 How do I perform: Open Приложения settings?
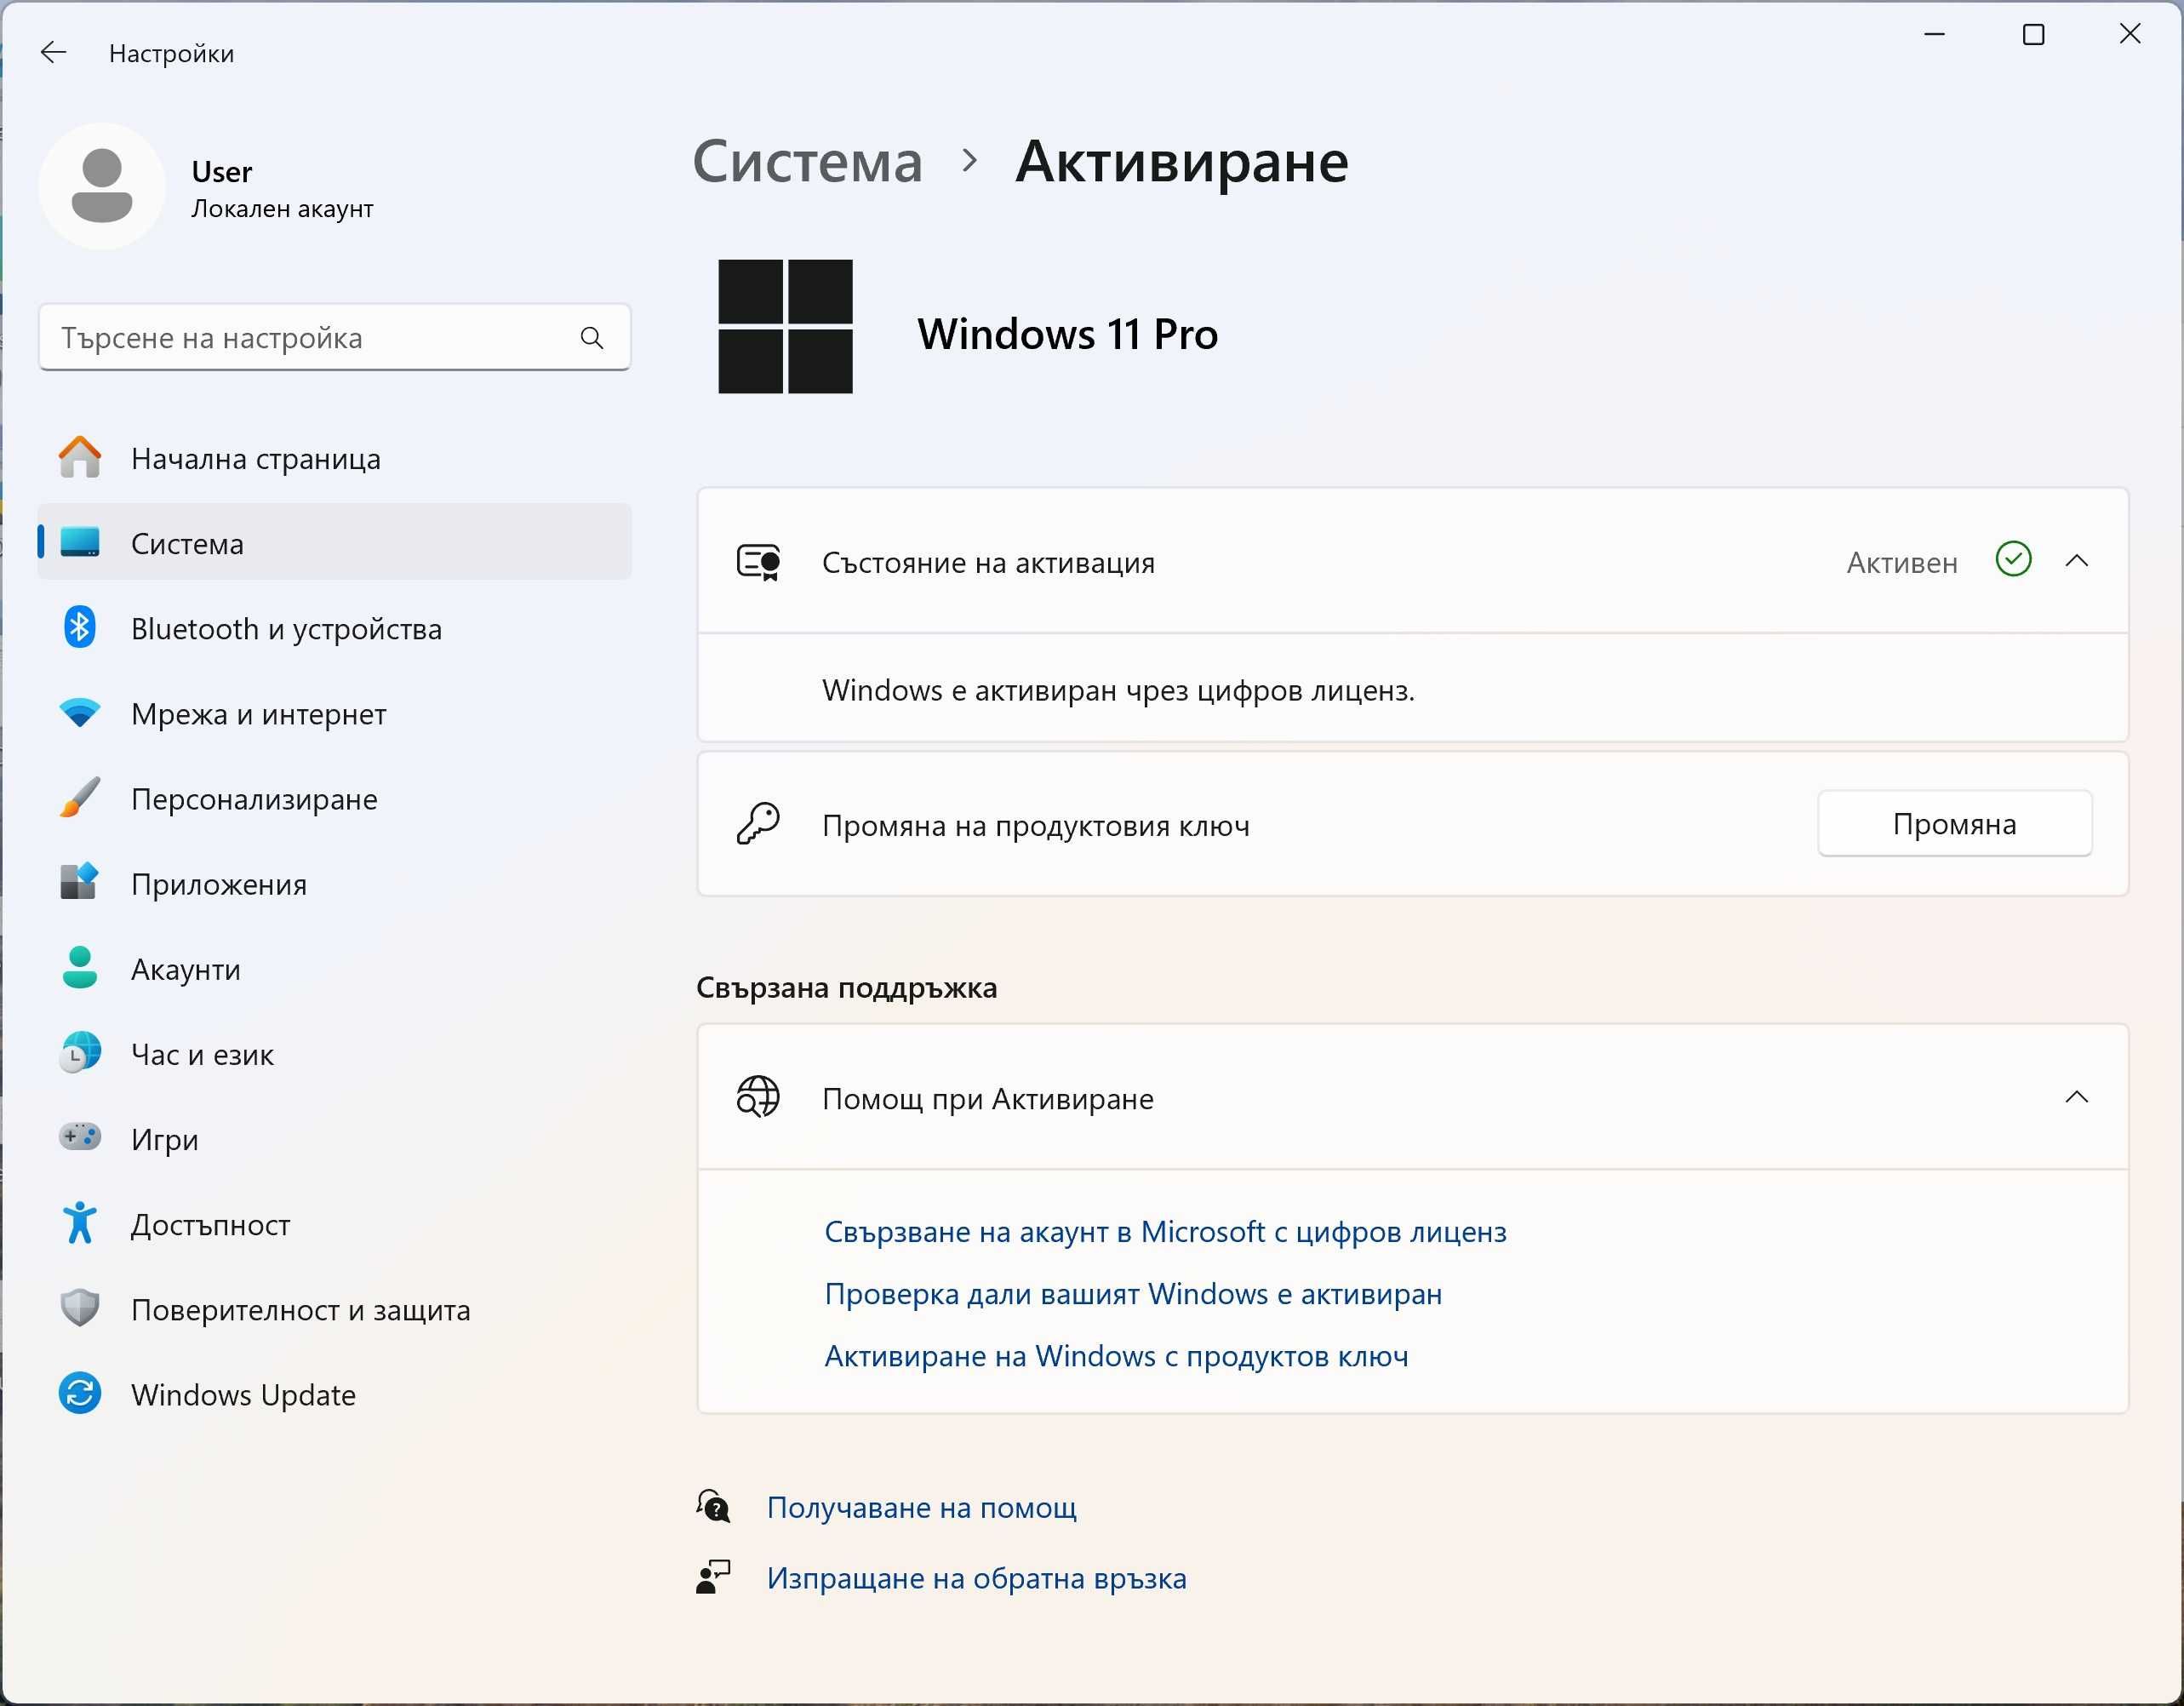[x=335, y=884]
